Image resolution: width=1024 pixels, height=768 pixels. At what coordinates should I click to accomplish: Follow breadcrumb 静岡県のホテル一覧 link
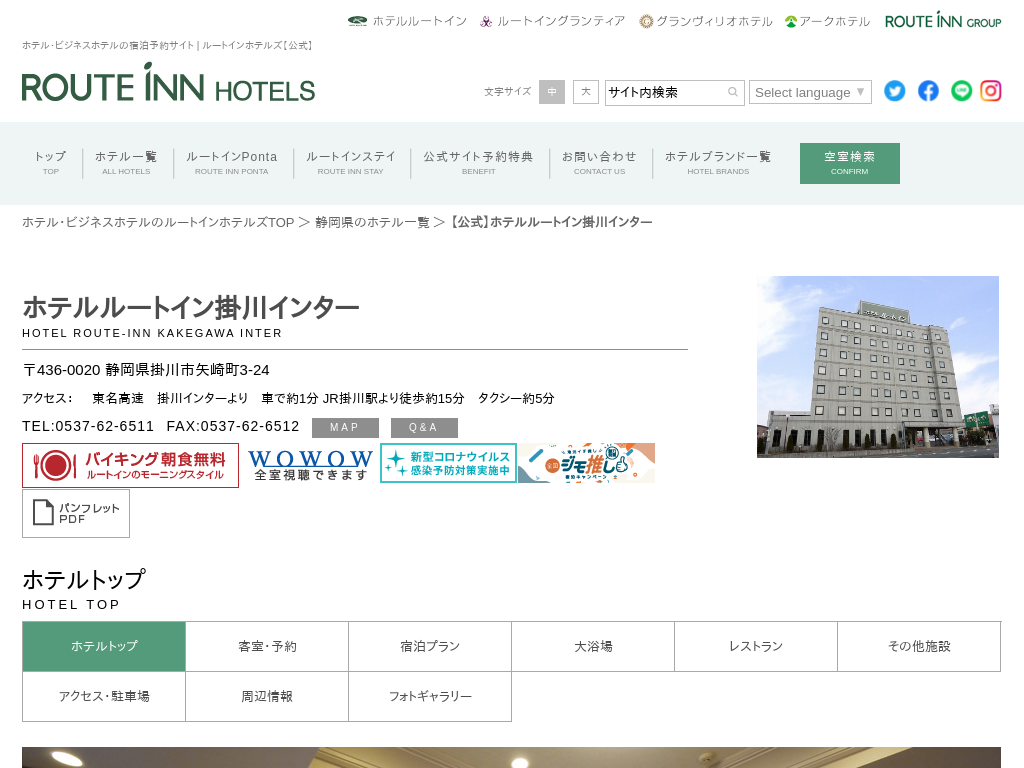coord(372,222)
